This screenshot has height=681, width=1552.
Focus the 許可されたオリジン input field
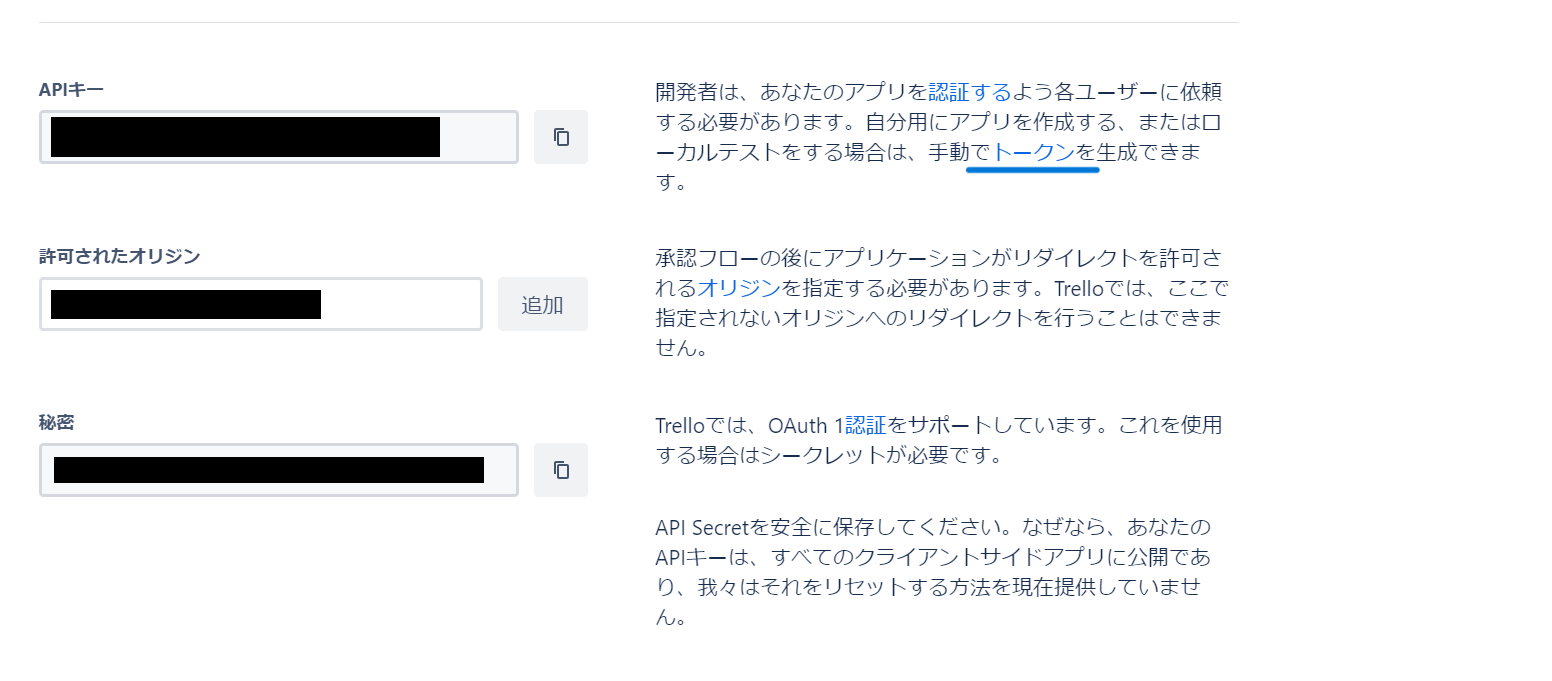[261, 304]
